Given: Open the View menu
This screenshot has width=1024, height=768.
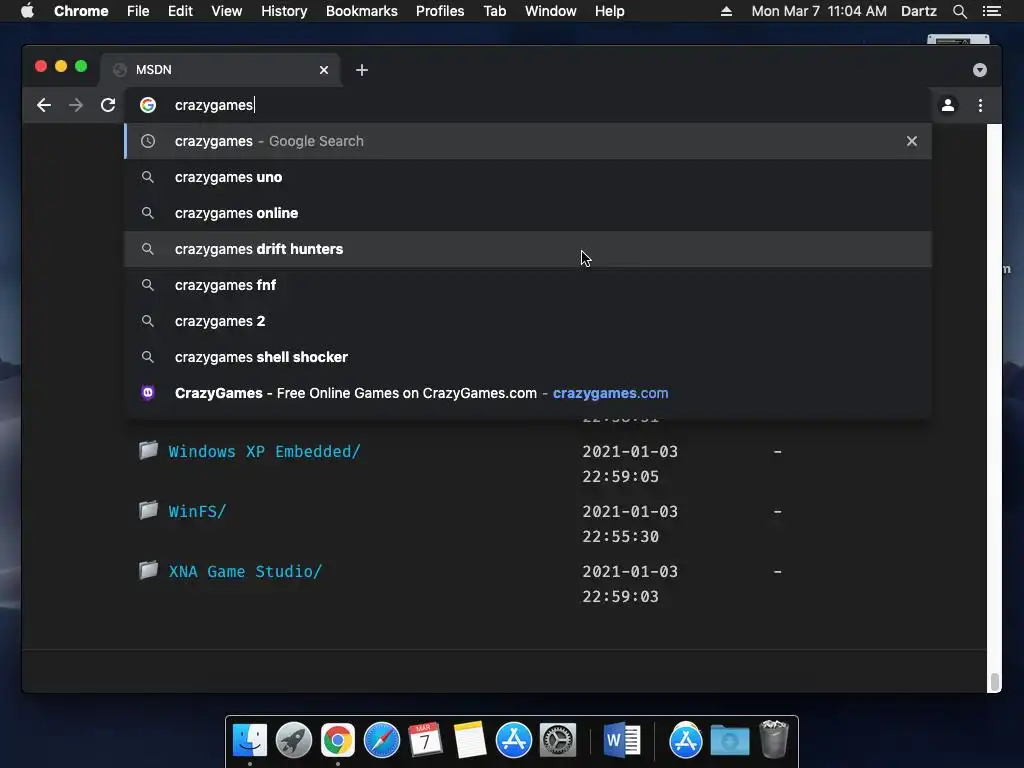Looking at the screenshot, I should coord(227,11).
